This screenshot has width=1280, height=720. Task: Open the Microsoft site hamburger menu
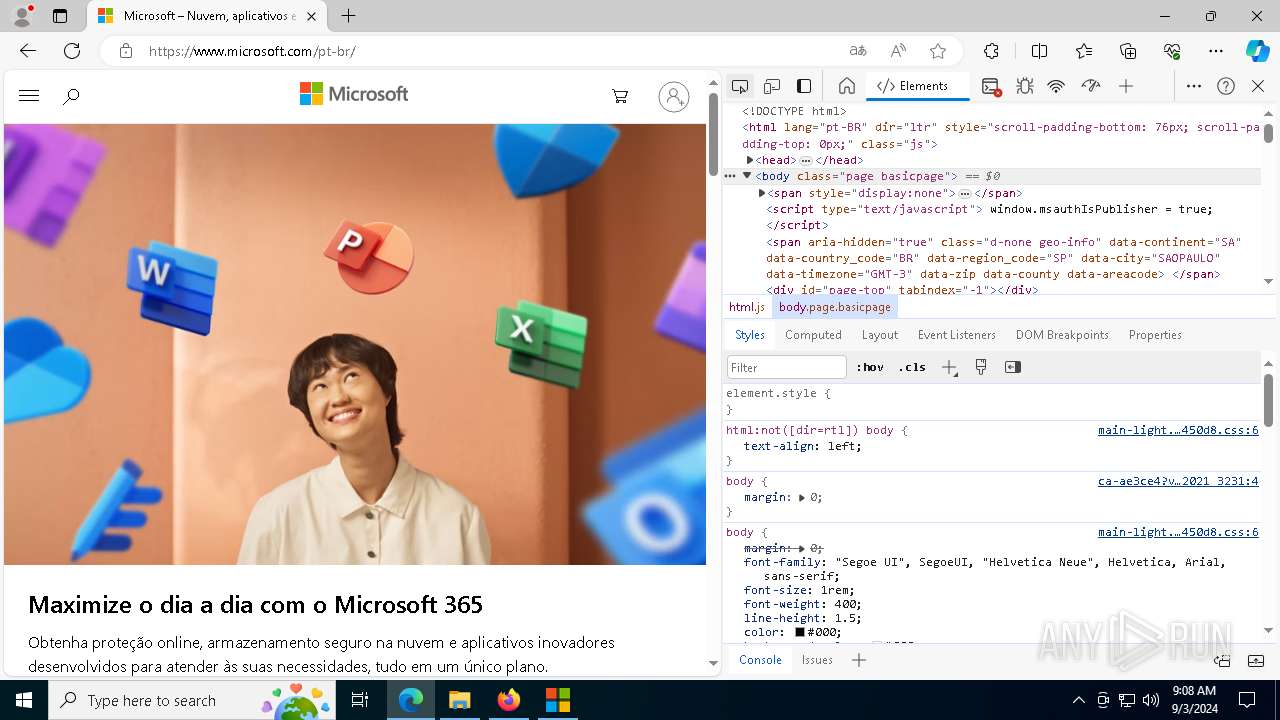pyautogui.click(x=29, y=96)
